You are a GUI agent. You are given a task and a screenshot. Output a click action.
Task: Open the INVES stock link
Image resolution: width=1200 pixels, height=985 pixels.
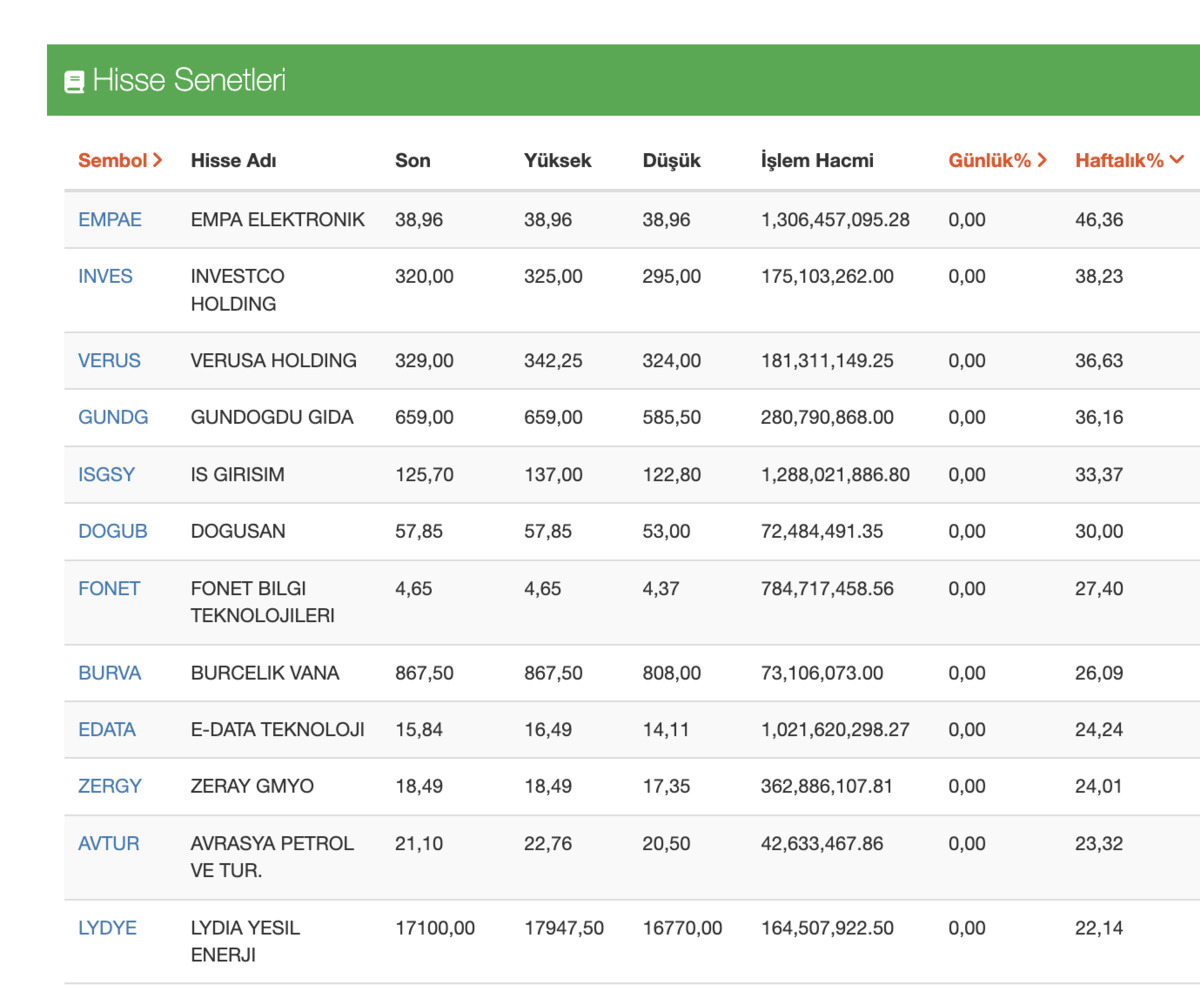105,276
